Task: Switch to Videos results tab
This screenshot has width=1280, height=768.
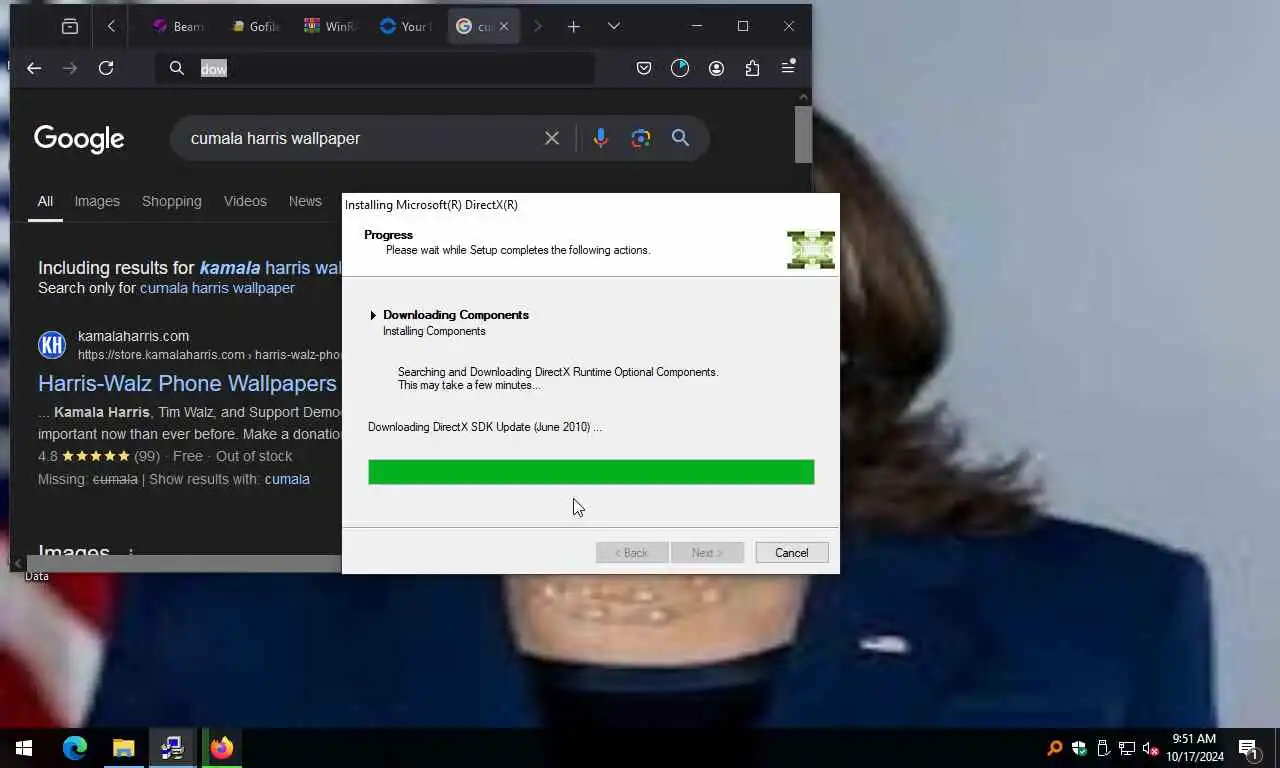Action: [x=245, y=201]
